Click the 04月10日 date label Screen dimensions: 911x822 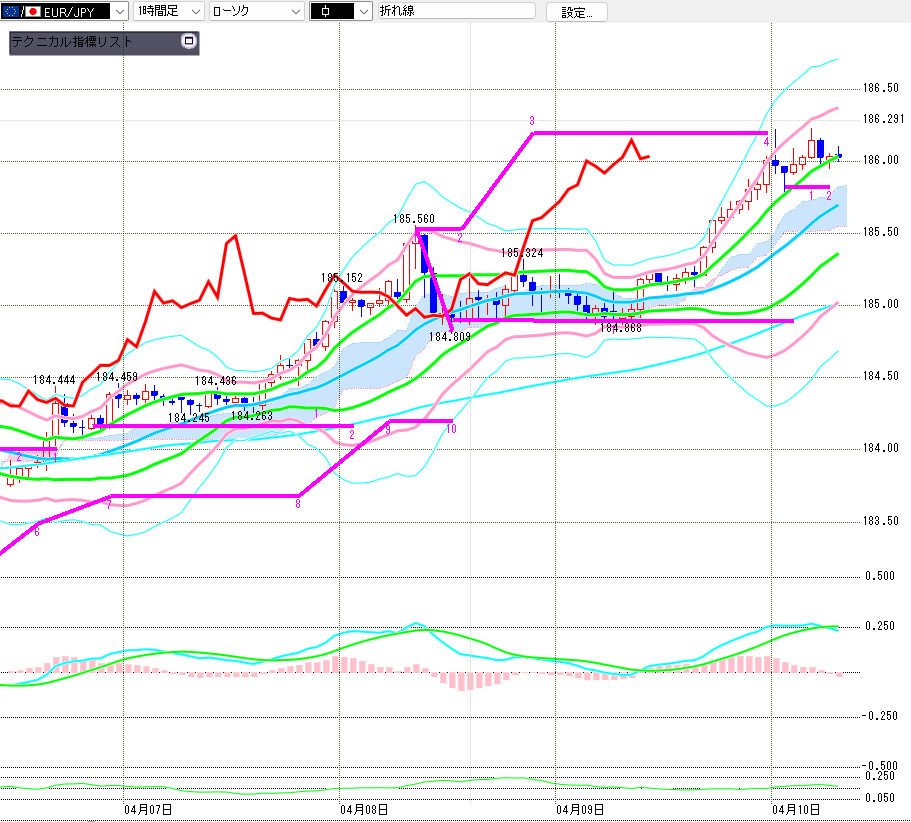coord(796,808)
